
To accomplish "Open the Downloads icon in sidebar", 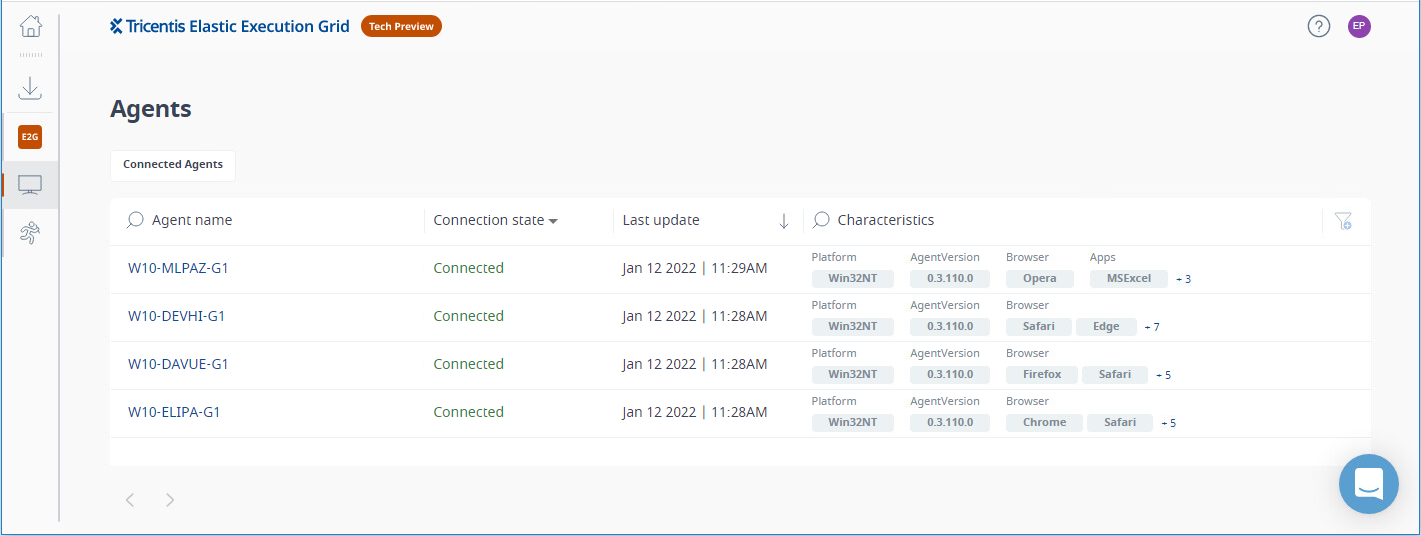I will (30, 88).
